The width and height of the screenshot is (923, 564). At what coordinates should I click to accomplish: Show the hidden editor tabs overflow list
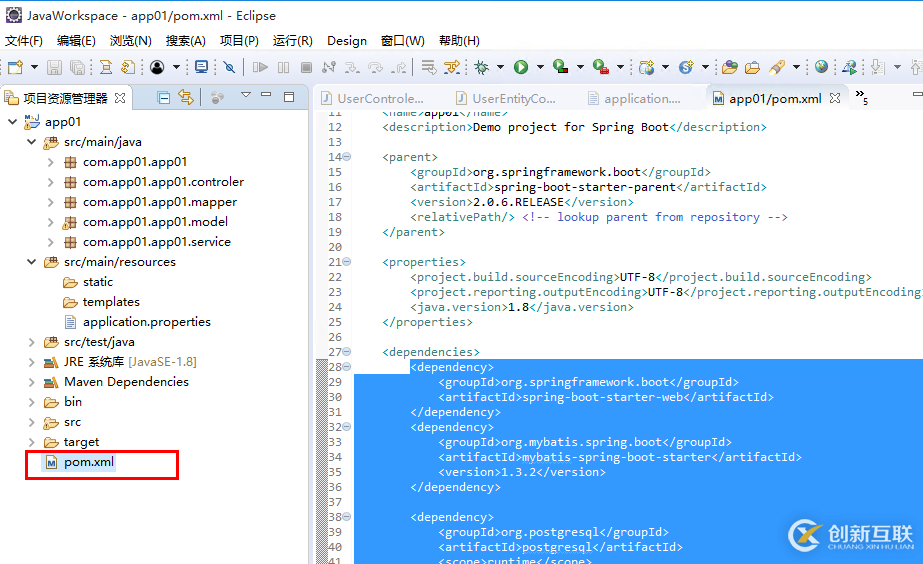(x=861, y=98)
